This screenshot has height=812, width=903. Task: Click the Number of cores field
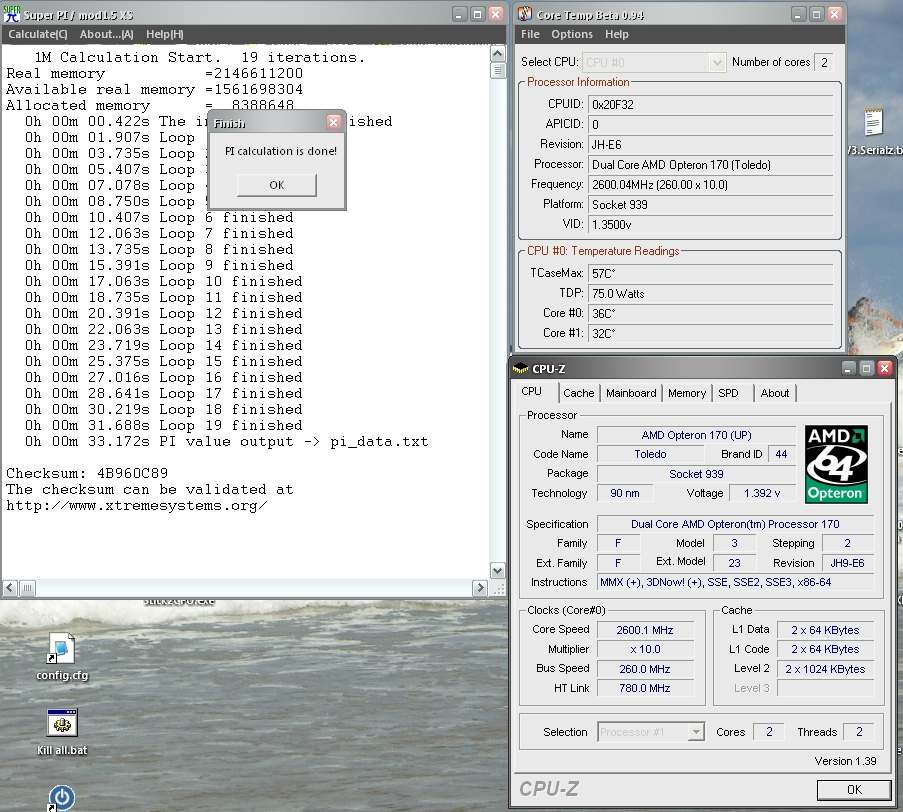click(x=824, y=62)
